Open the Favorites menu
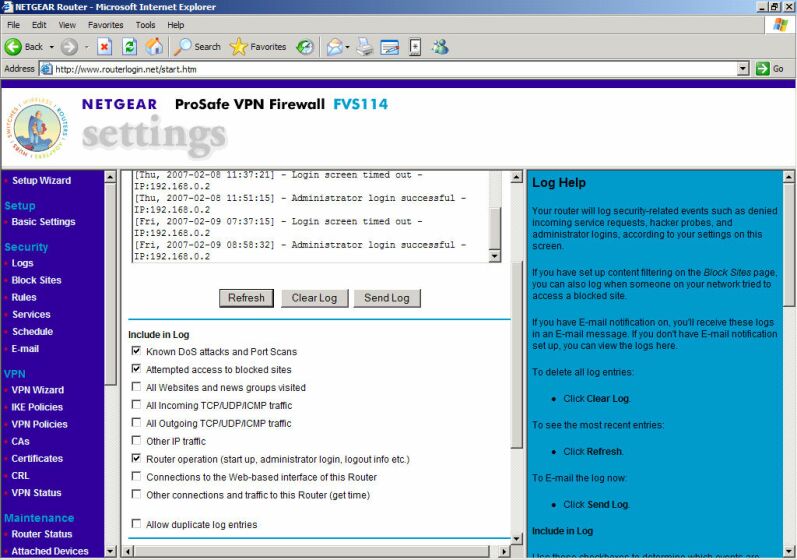The height and width of the screenshot is (560, 797). point(105,25)
